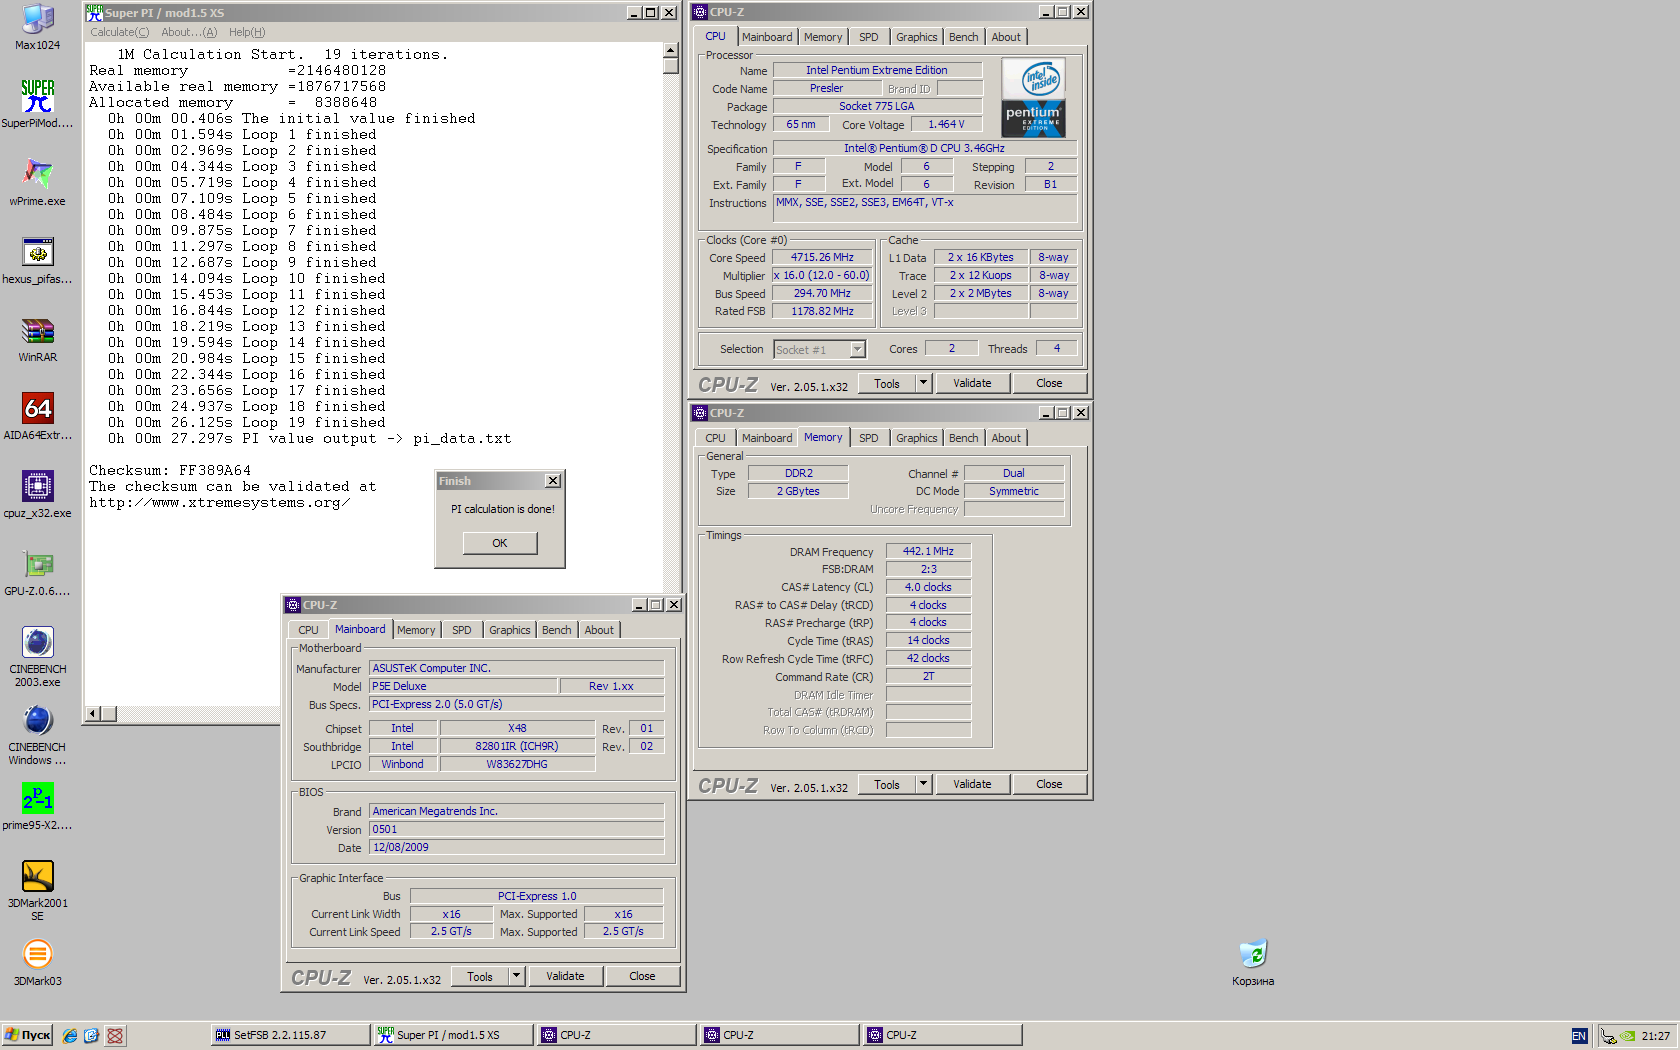1680x1050 pixels.
Task: Select the CINEBENCH 2003.exe icon
Action: point(37,656)
